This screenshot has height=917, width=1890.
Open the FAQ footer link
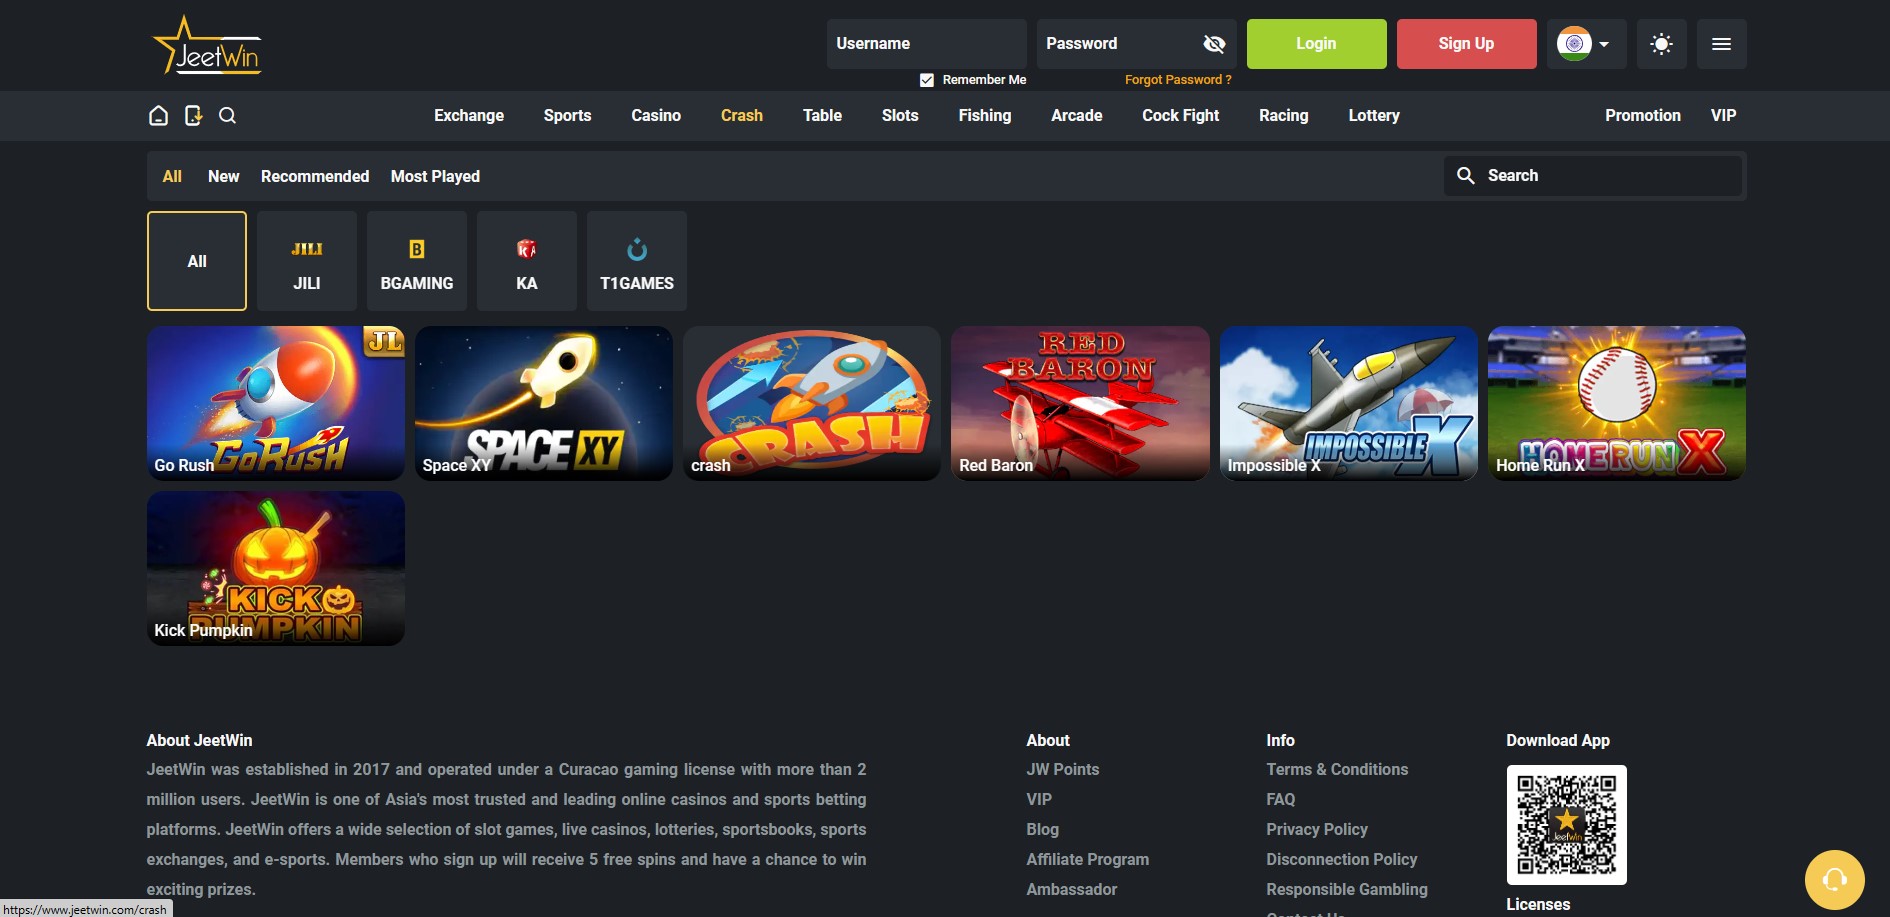[1280, 799]
